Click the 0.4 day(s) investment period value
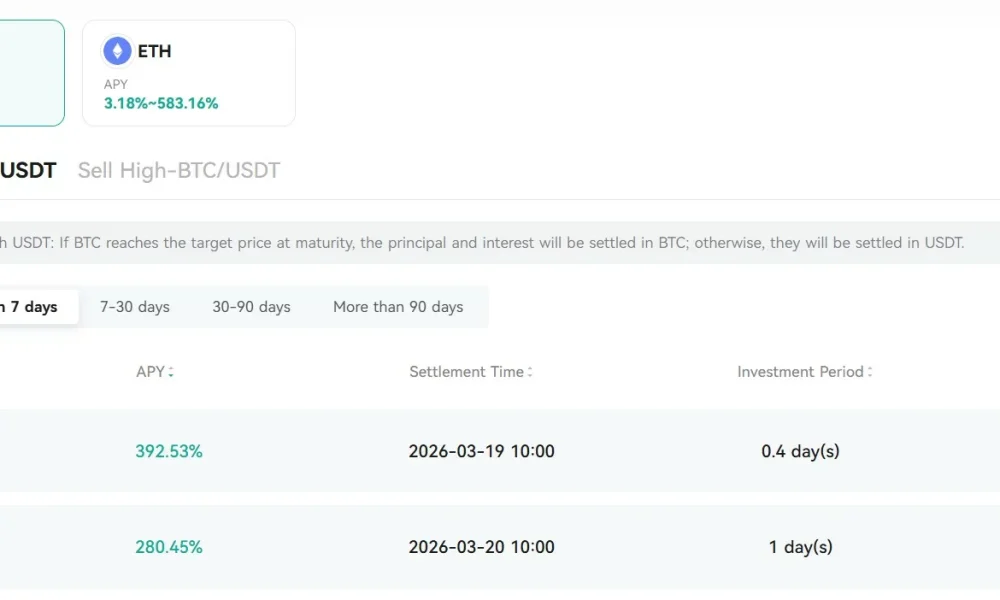The width and height of the screenshot is (1000, 600). (x=800, y=451)
